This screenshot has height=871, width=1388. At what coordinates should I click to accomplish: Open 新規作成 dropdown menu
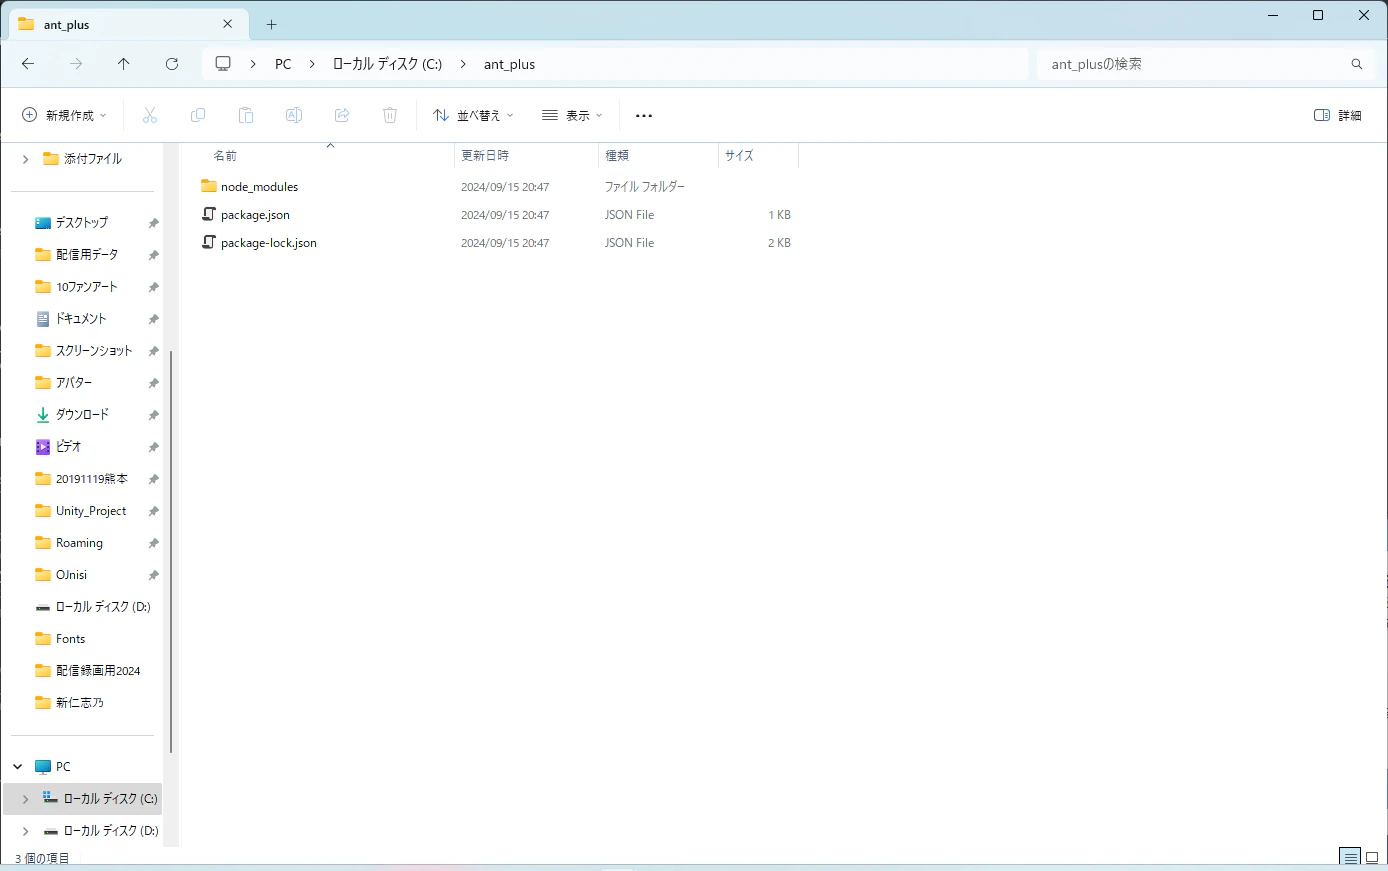64,116
